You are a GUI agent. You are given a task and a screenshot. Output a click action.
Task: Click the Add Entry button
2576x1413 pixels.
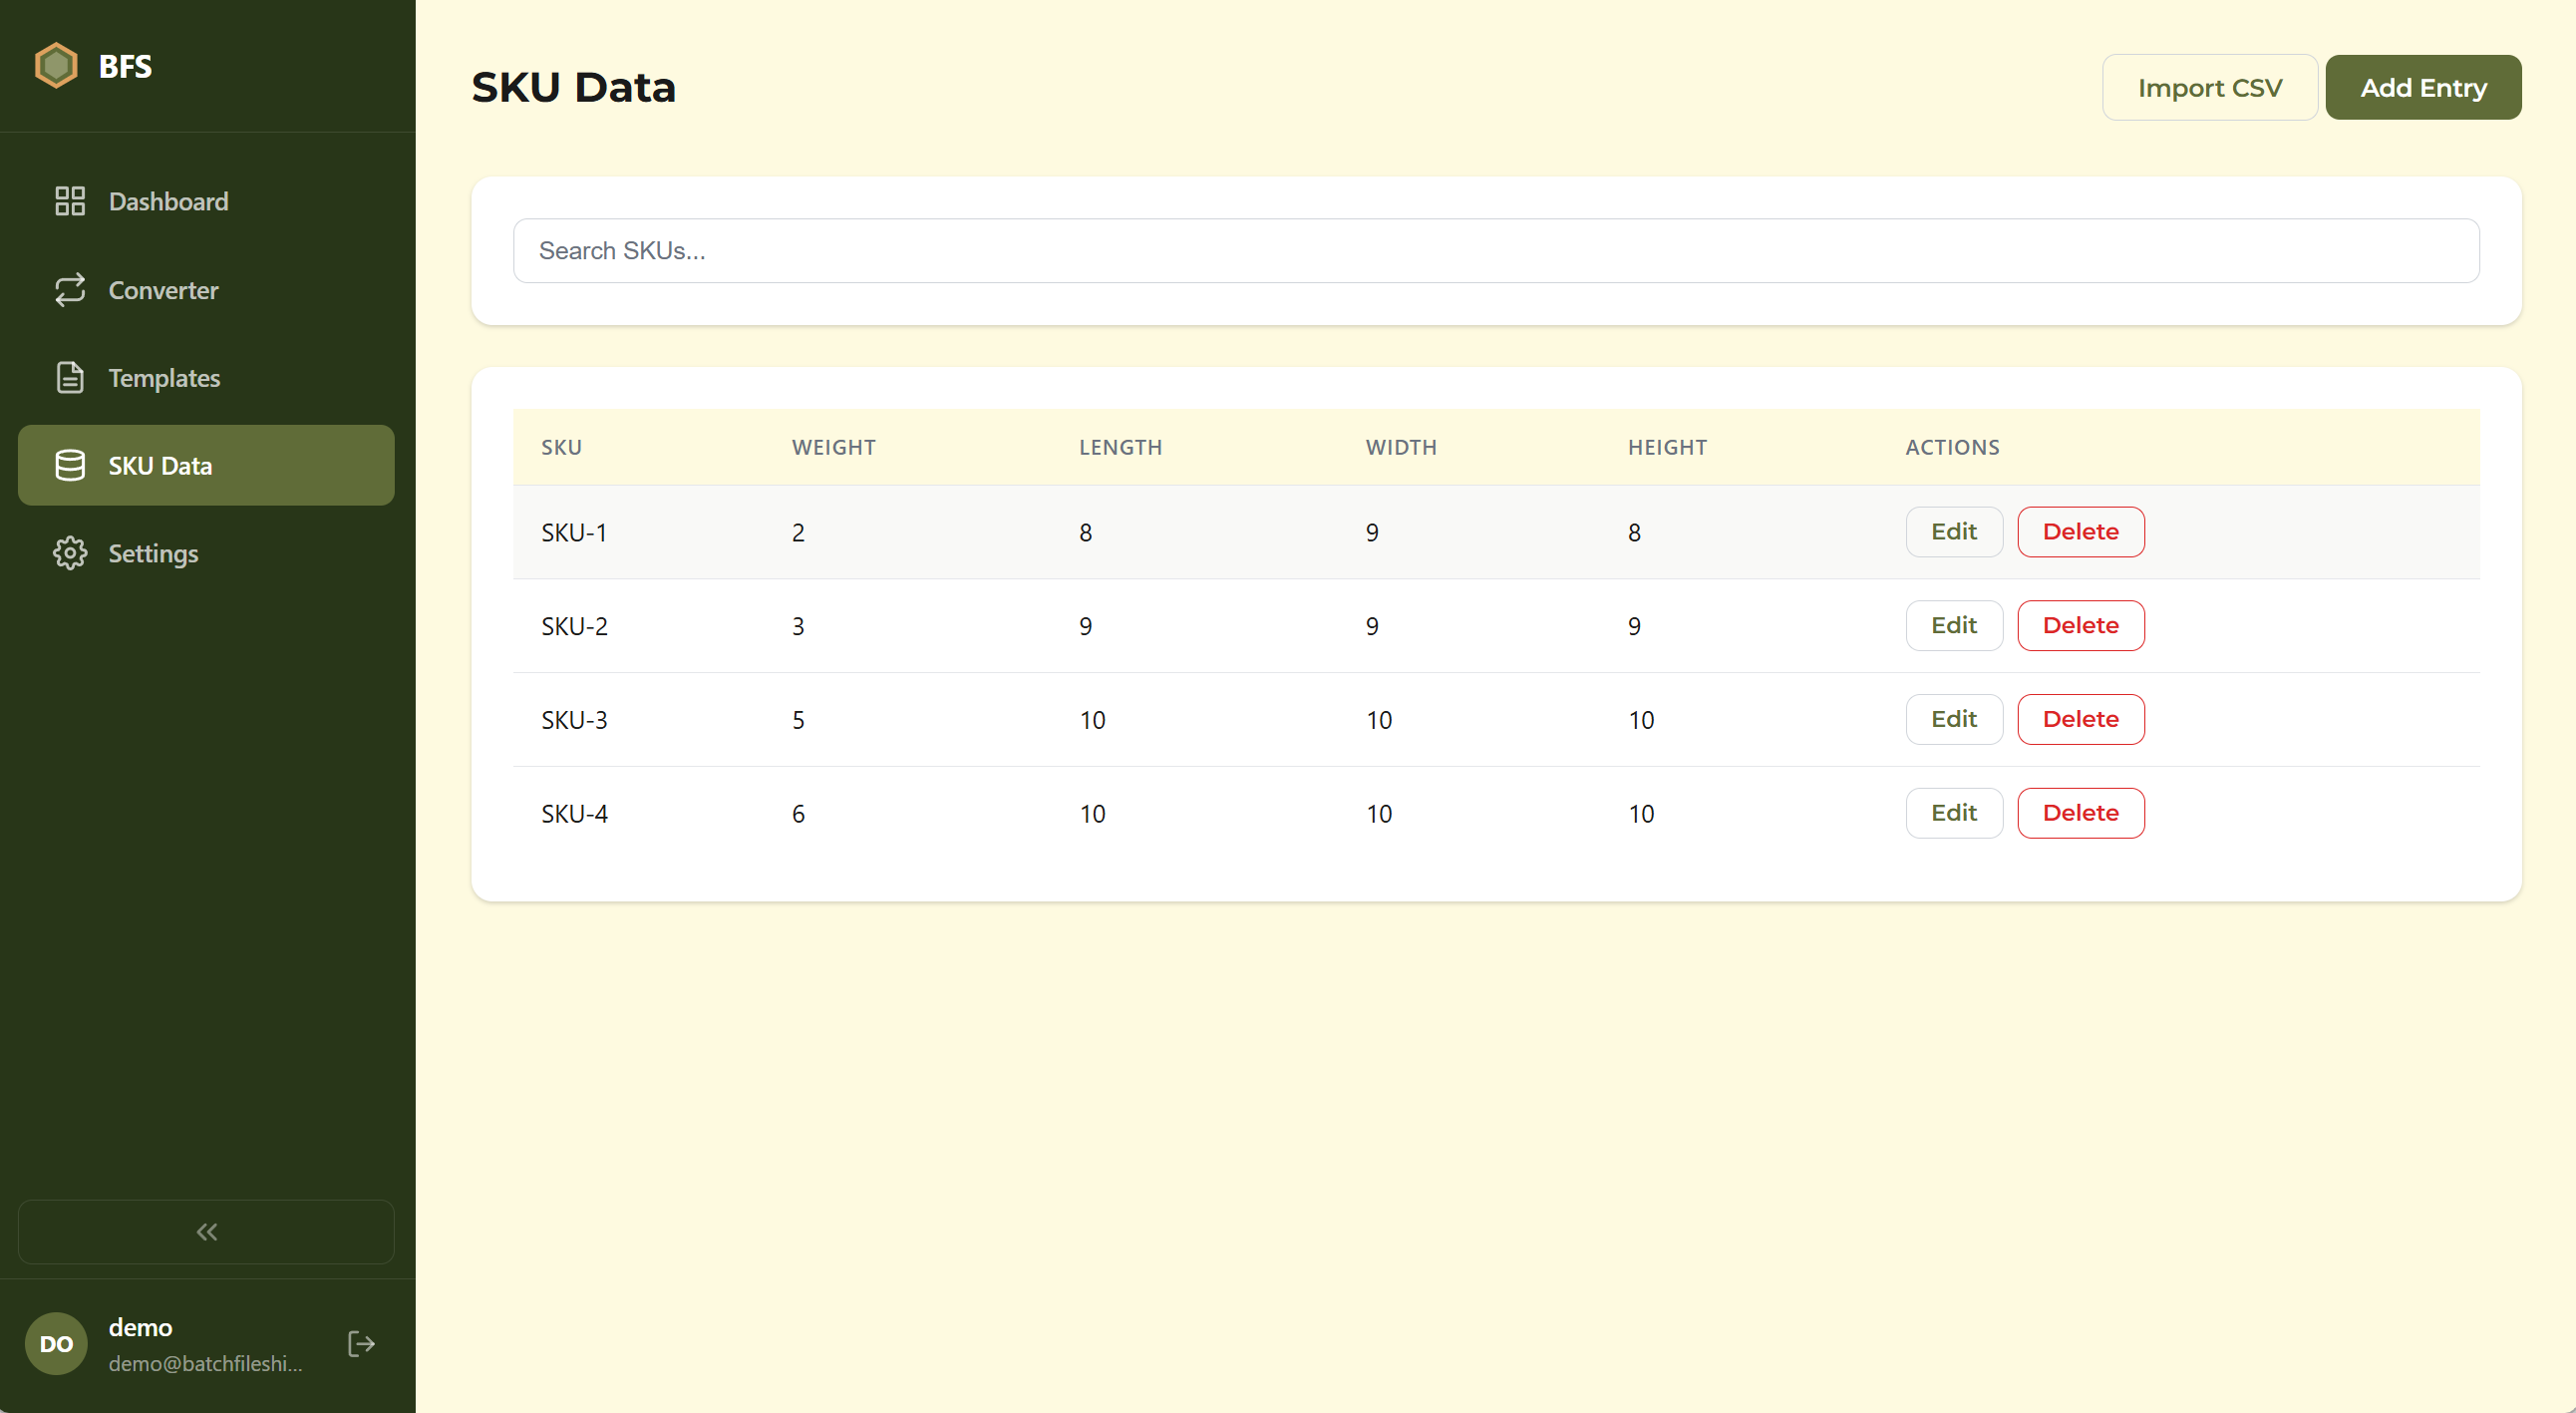[2423, 87]
